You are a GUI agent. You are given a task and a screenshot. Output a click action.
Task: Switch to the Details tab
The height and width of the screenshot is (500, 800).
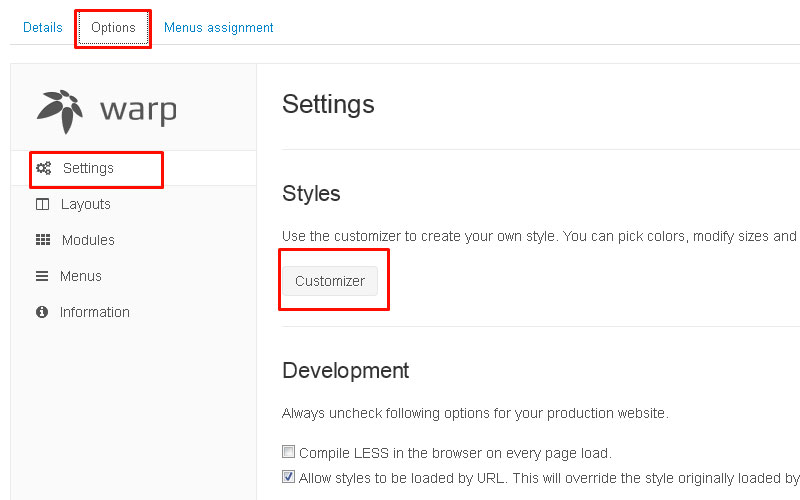tap(43, 28)
